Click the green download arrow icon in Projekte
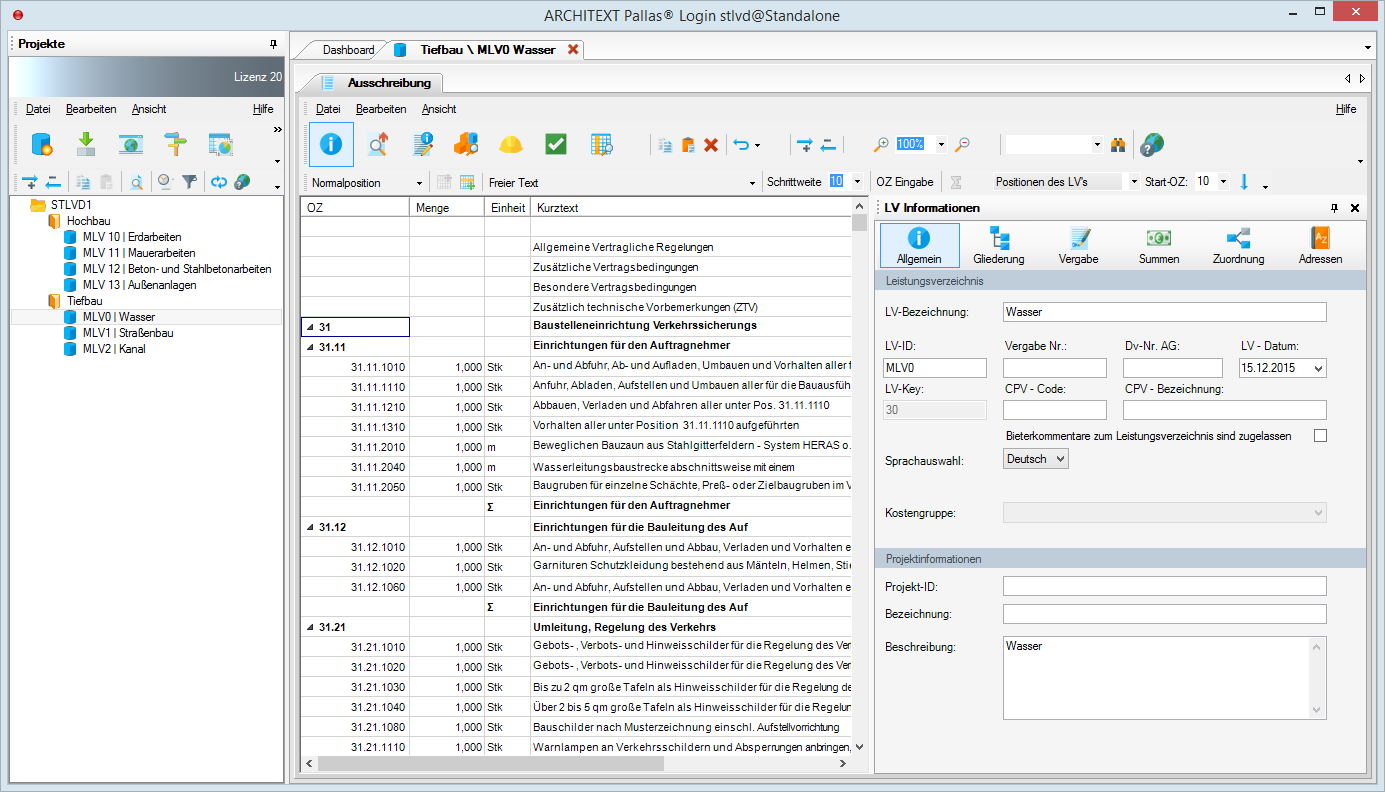This screenshot has width=1385, height=792. 86,144
